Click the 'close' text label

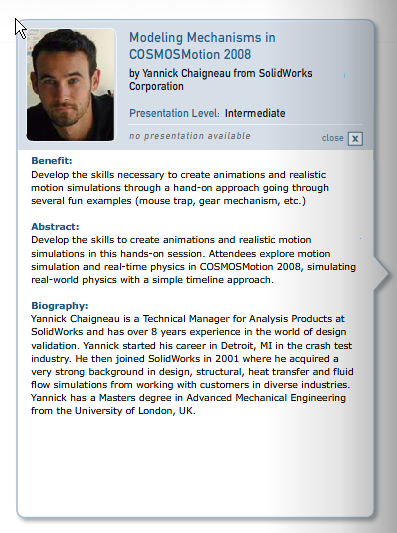[332, 138]
